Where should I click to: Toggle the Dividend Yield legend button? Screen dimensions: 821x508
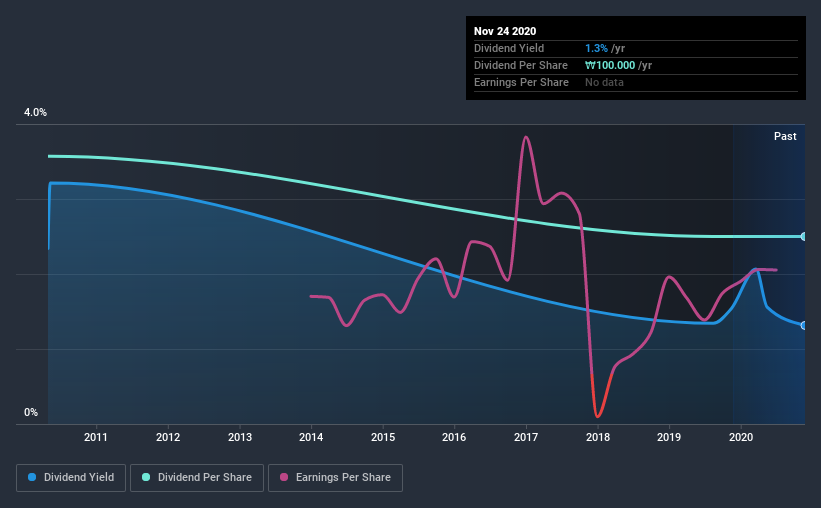(x=71, y=478)
